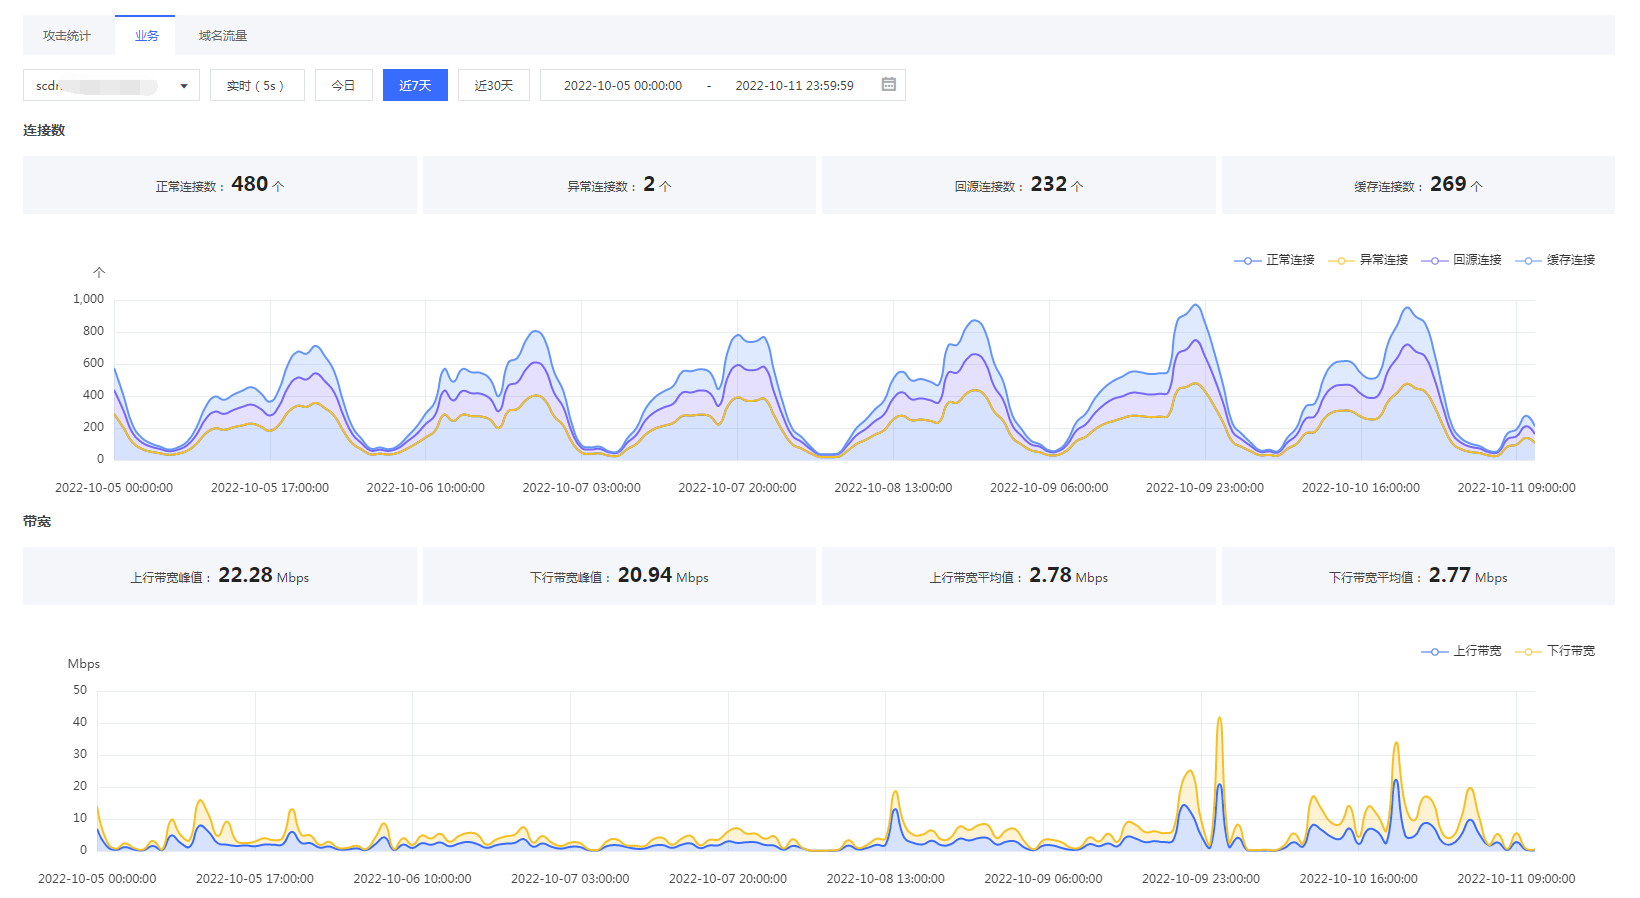The width and height of the screenshot is (1640, 898).
Task: Select the 实时 (5s) refresh option
Action: pos(255,86)
